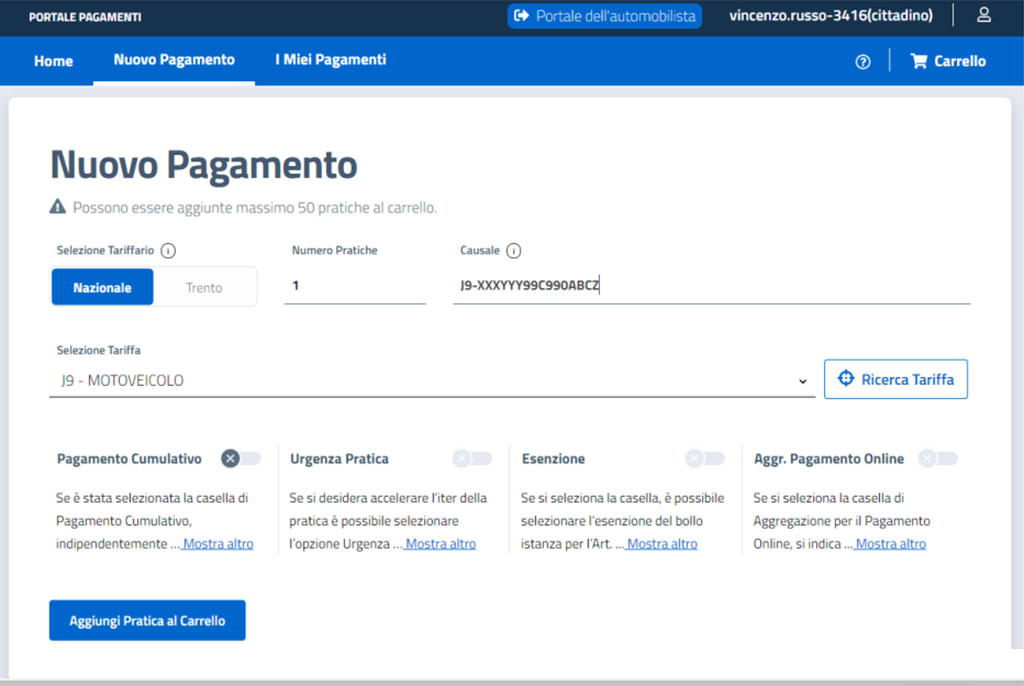The height and width of the screenshot is (686, 1024).
Task: Click username vincenzo.russo-3416(cittadino)
Action: coord(831,16)
